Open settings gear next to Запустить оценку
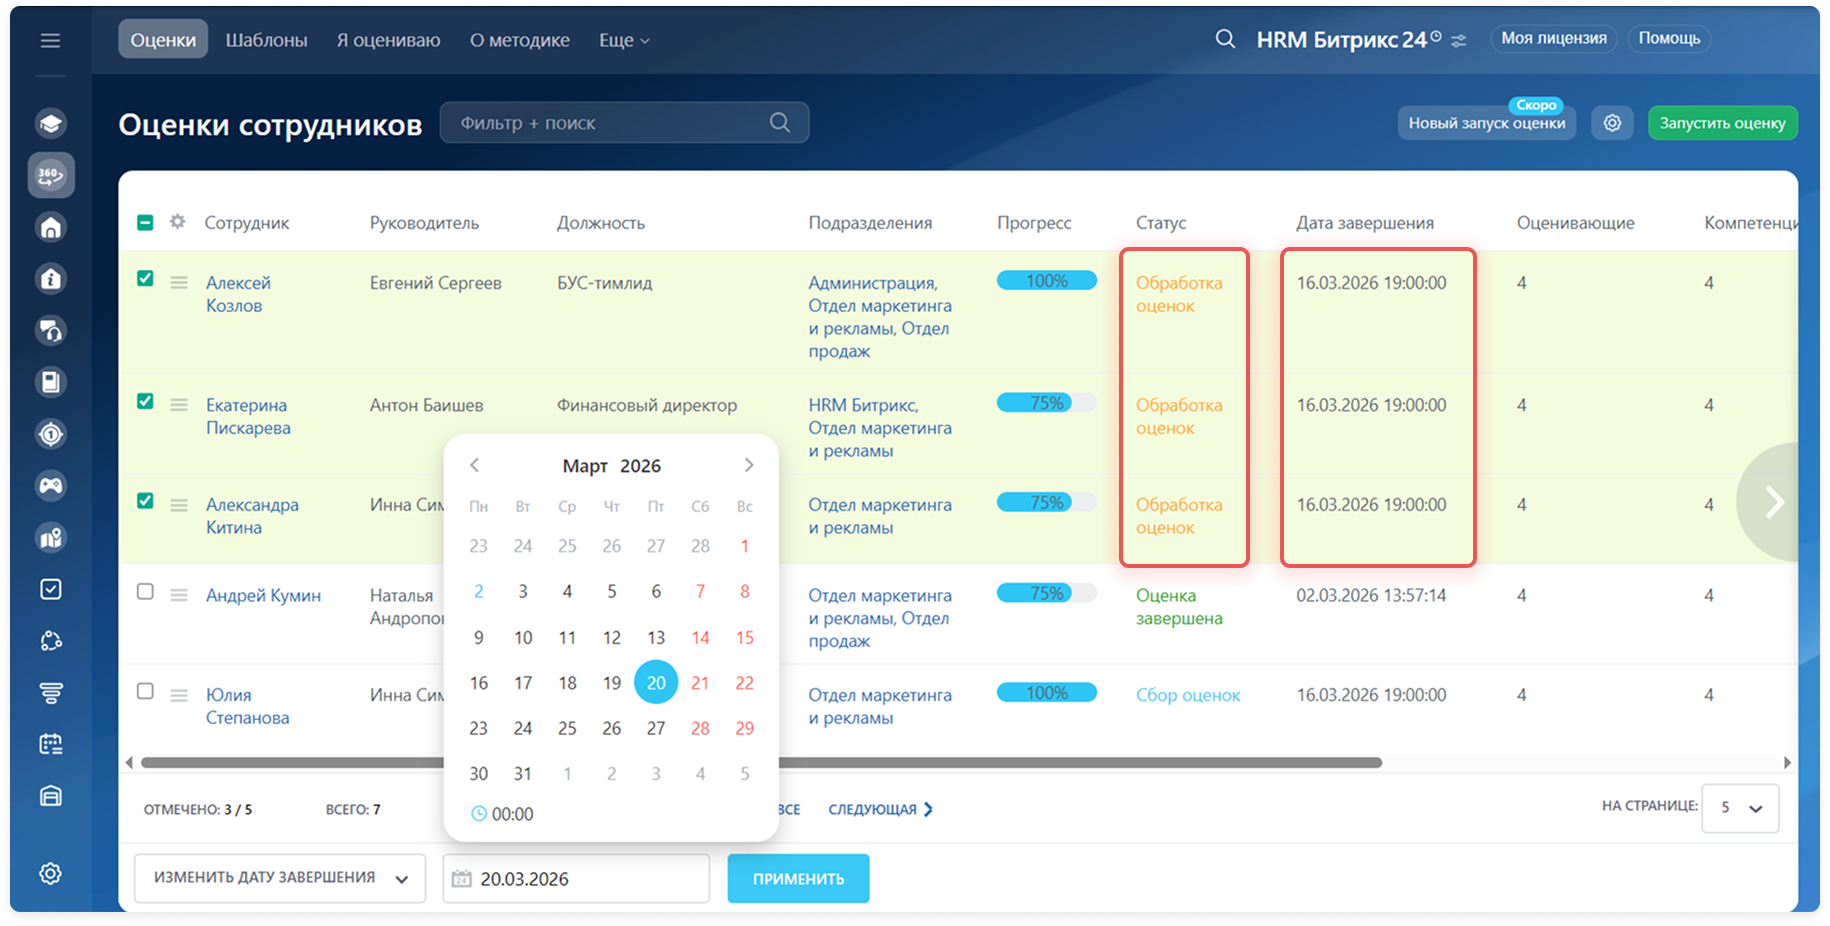This screenshot has width=1830, height=926. point(1612,123)
